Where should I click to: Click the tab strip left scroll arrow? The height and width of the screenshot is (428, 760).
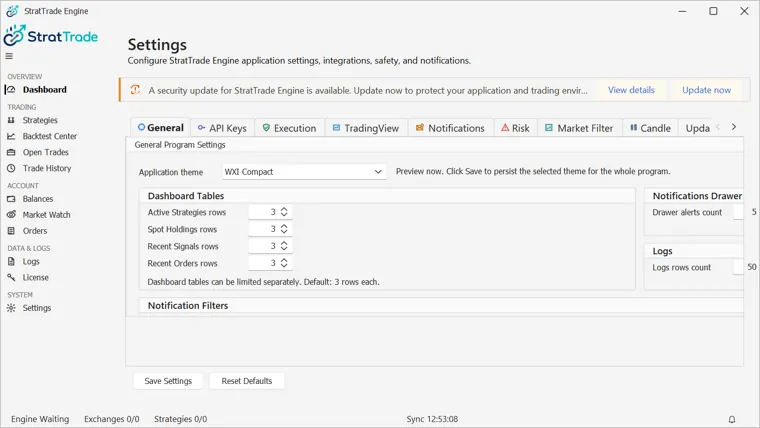pos(718,127)
